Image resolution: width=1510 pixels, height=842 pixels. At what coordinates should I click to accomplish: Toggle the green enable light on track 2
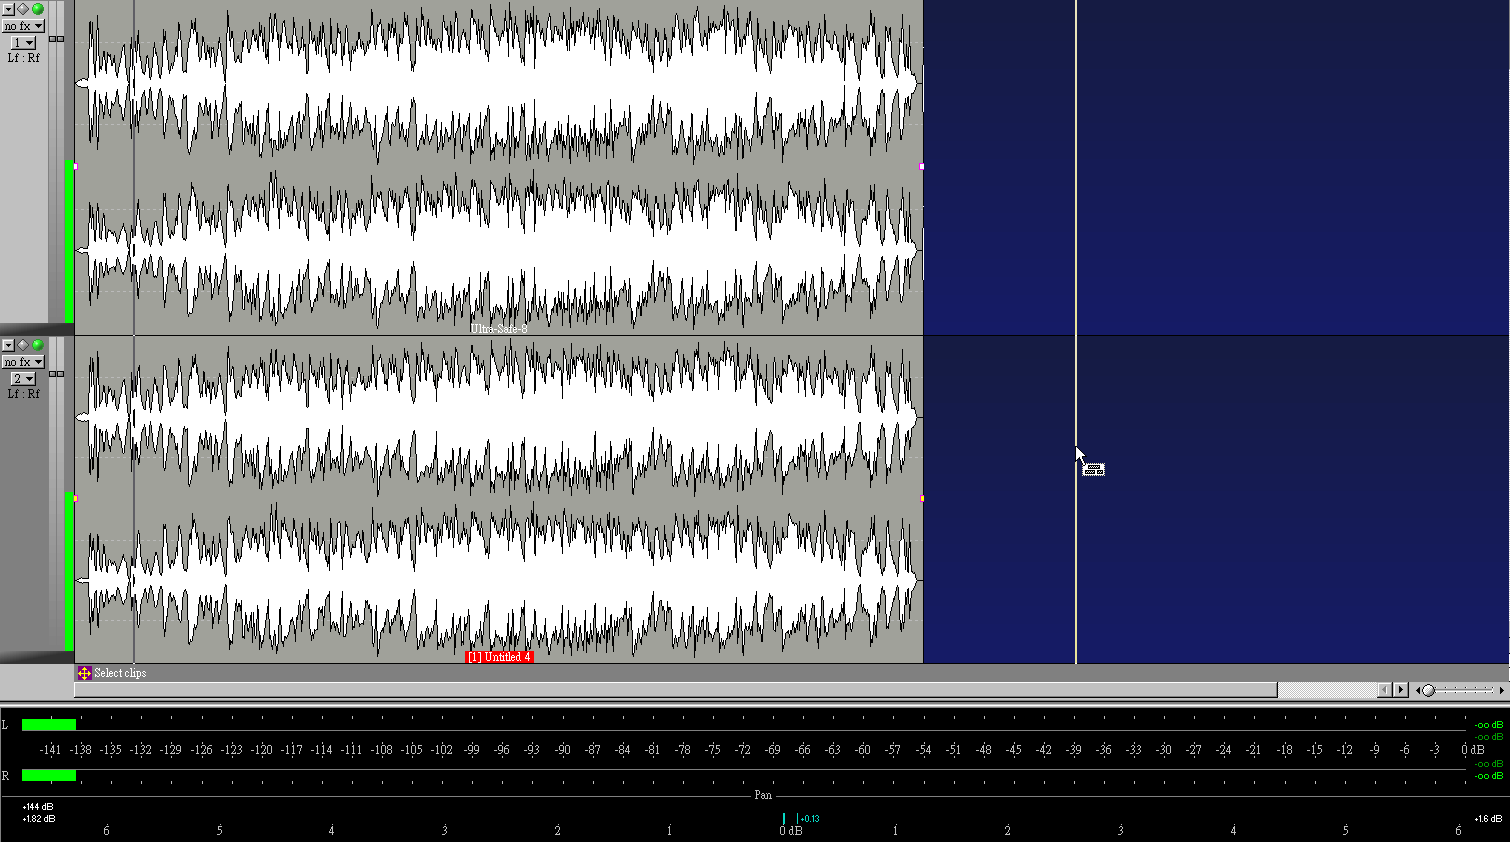coord(38,345)
